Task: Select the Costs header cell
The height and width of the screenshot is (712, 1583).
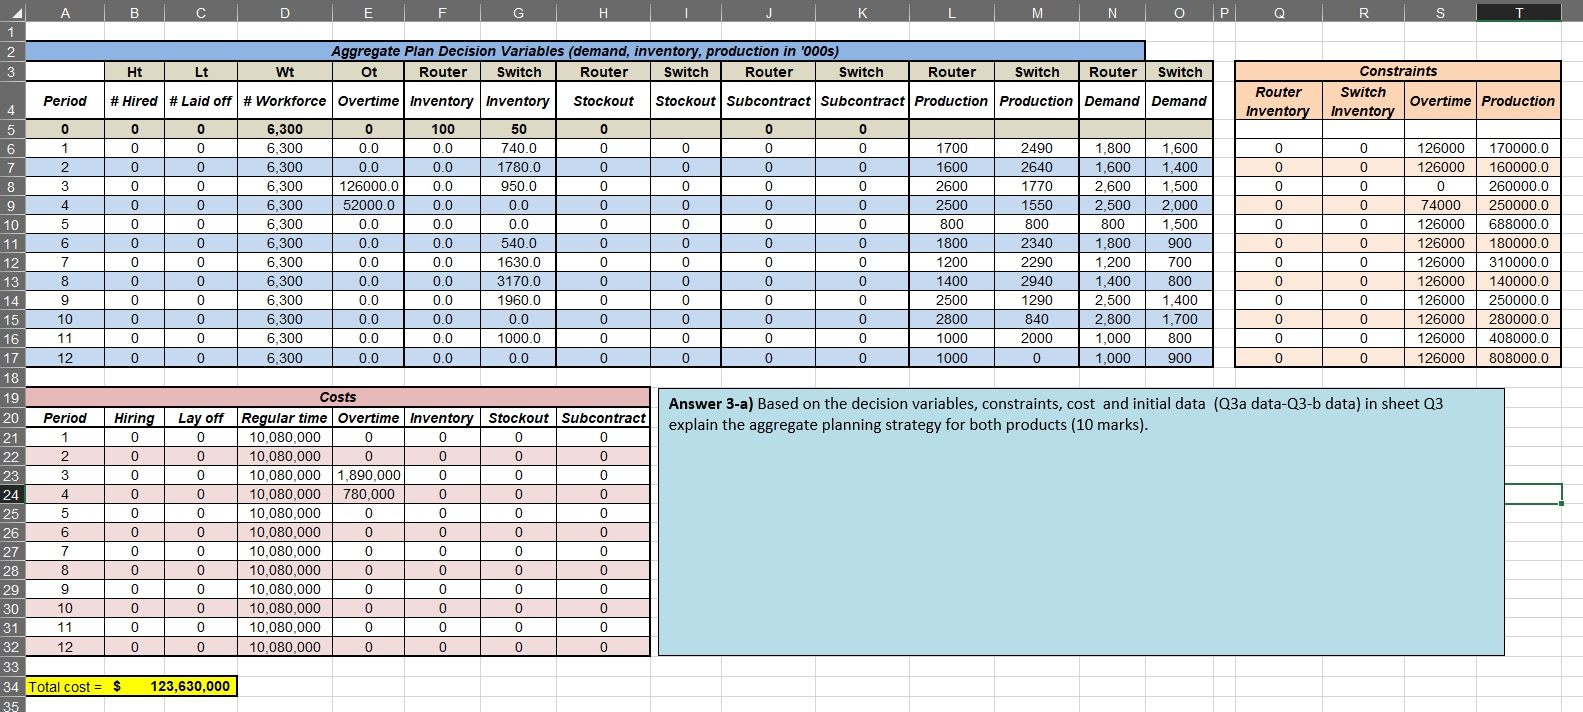Action: tap(338, 397)
